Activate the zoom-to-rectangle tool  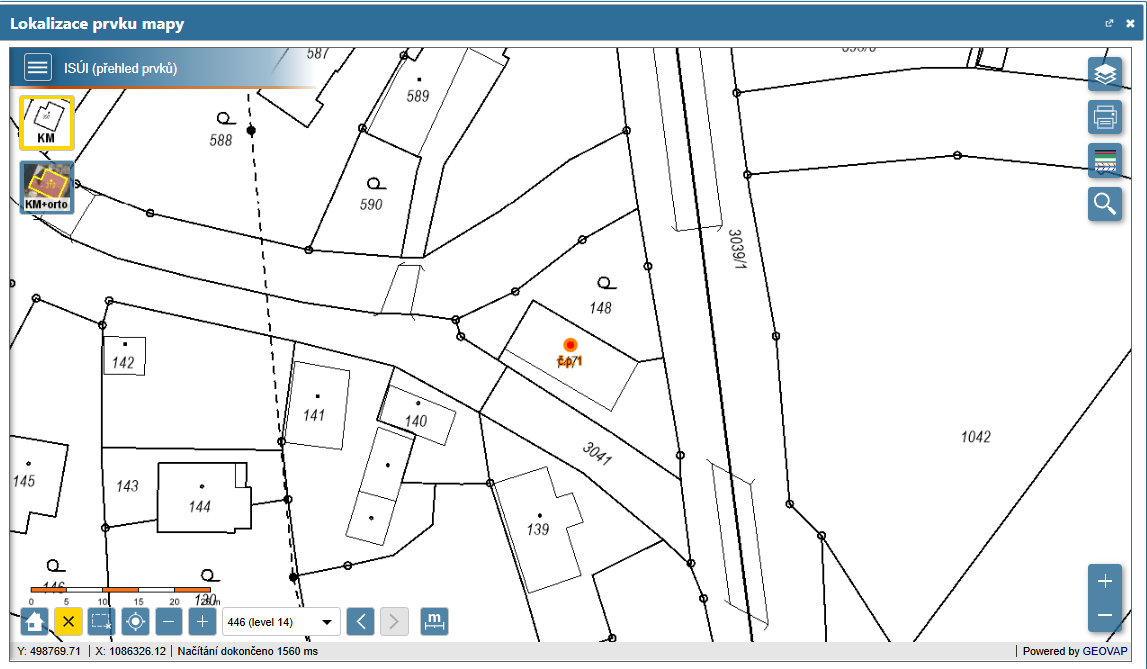(x=102, y=621)
